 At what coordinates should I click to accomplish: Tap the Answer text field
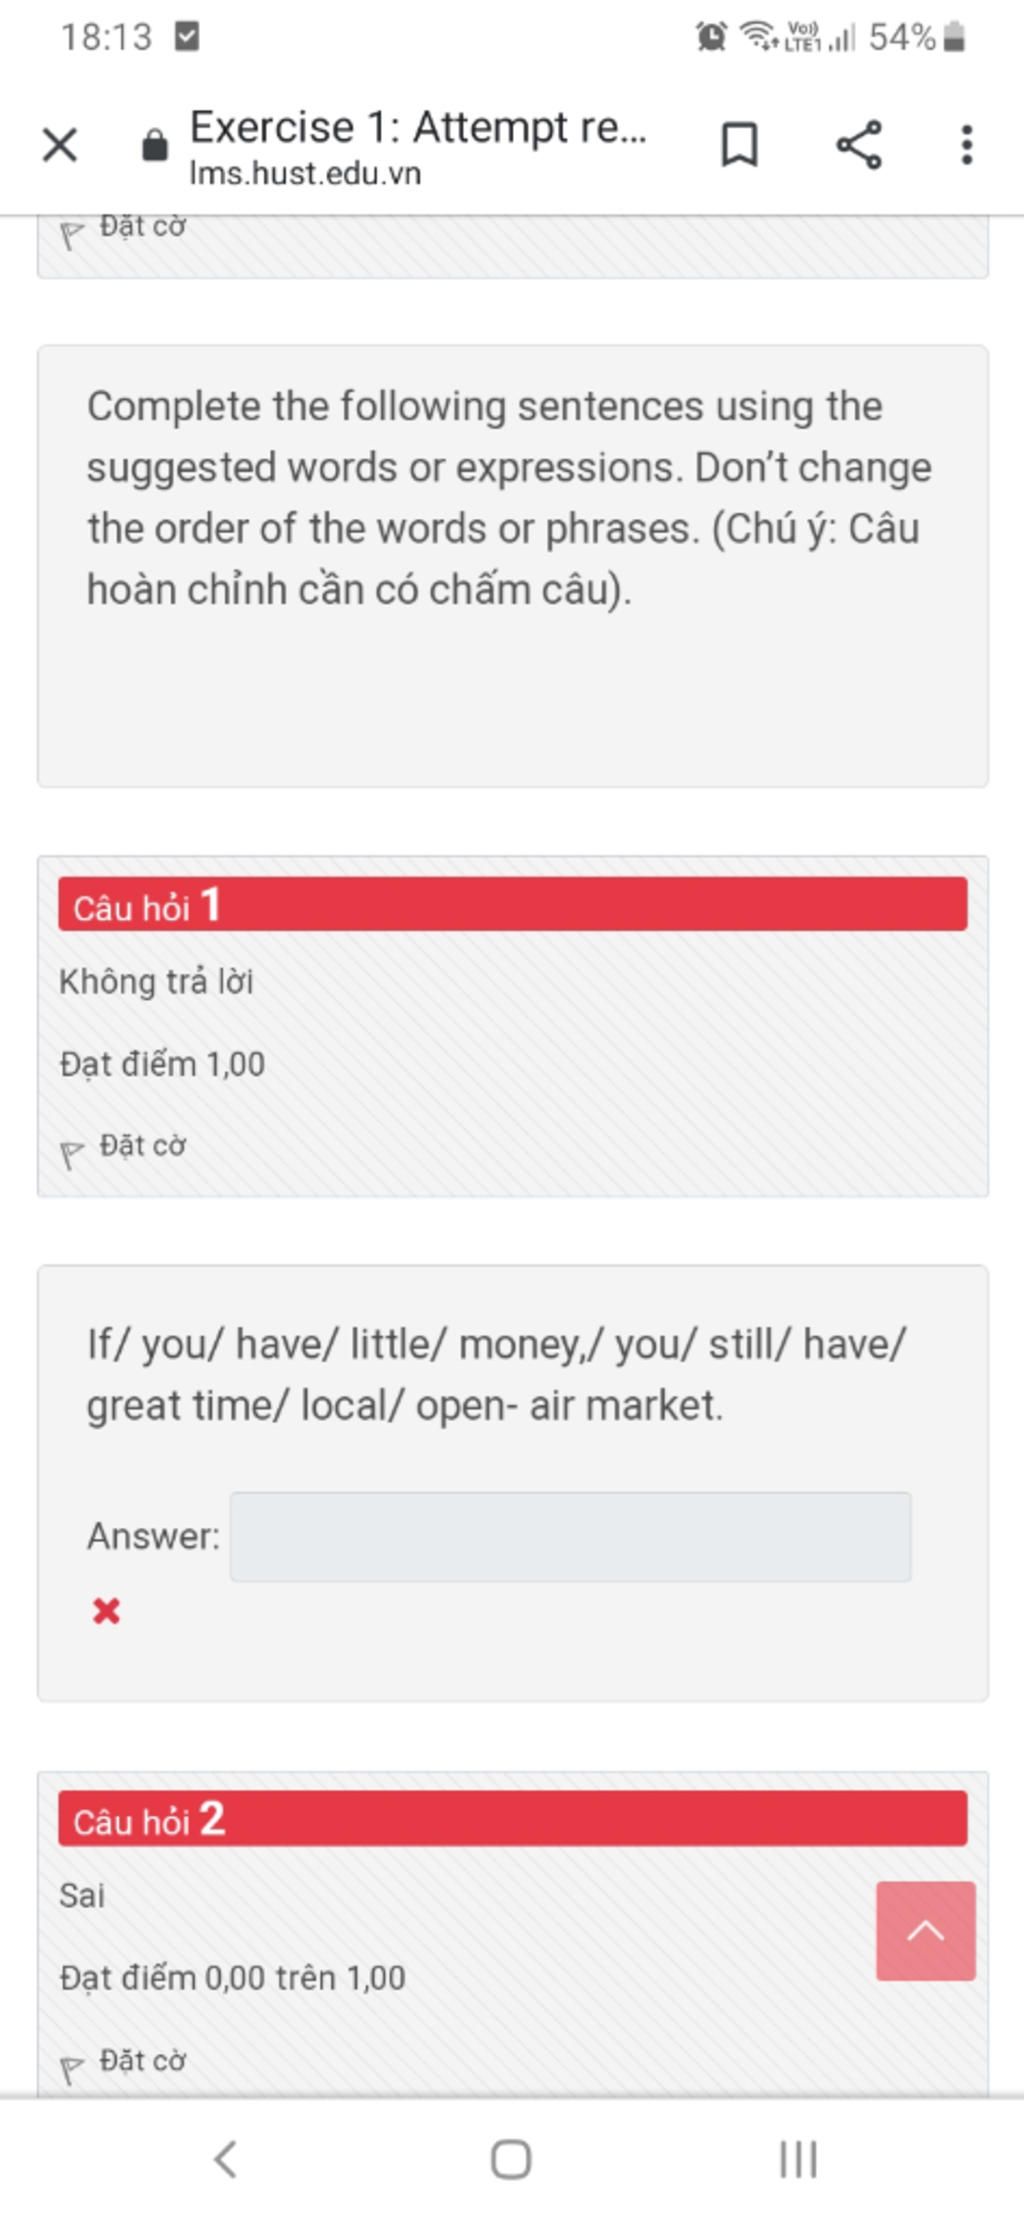pyautogui.click(x=570, y=1536)
